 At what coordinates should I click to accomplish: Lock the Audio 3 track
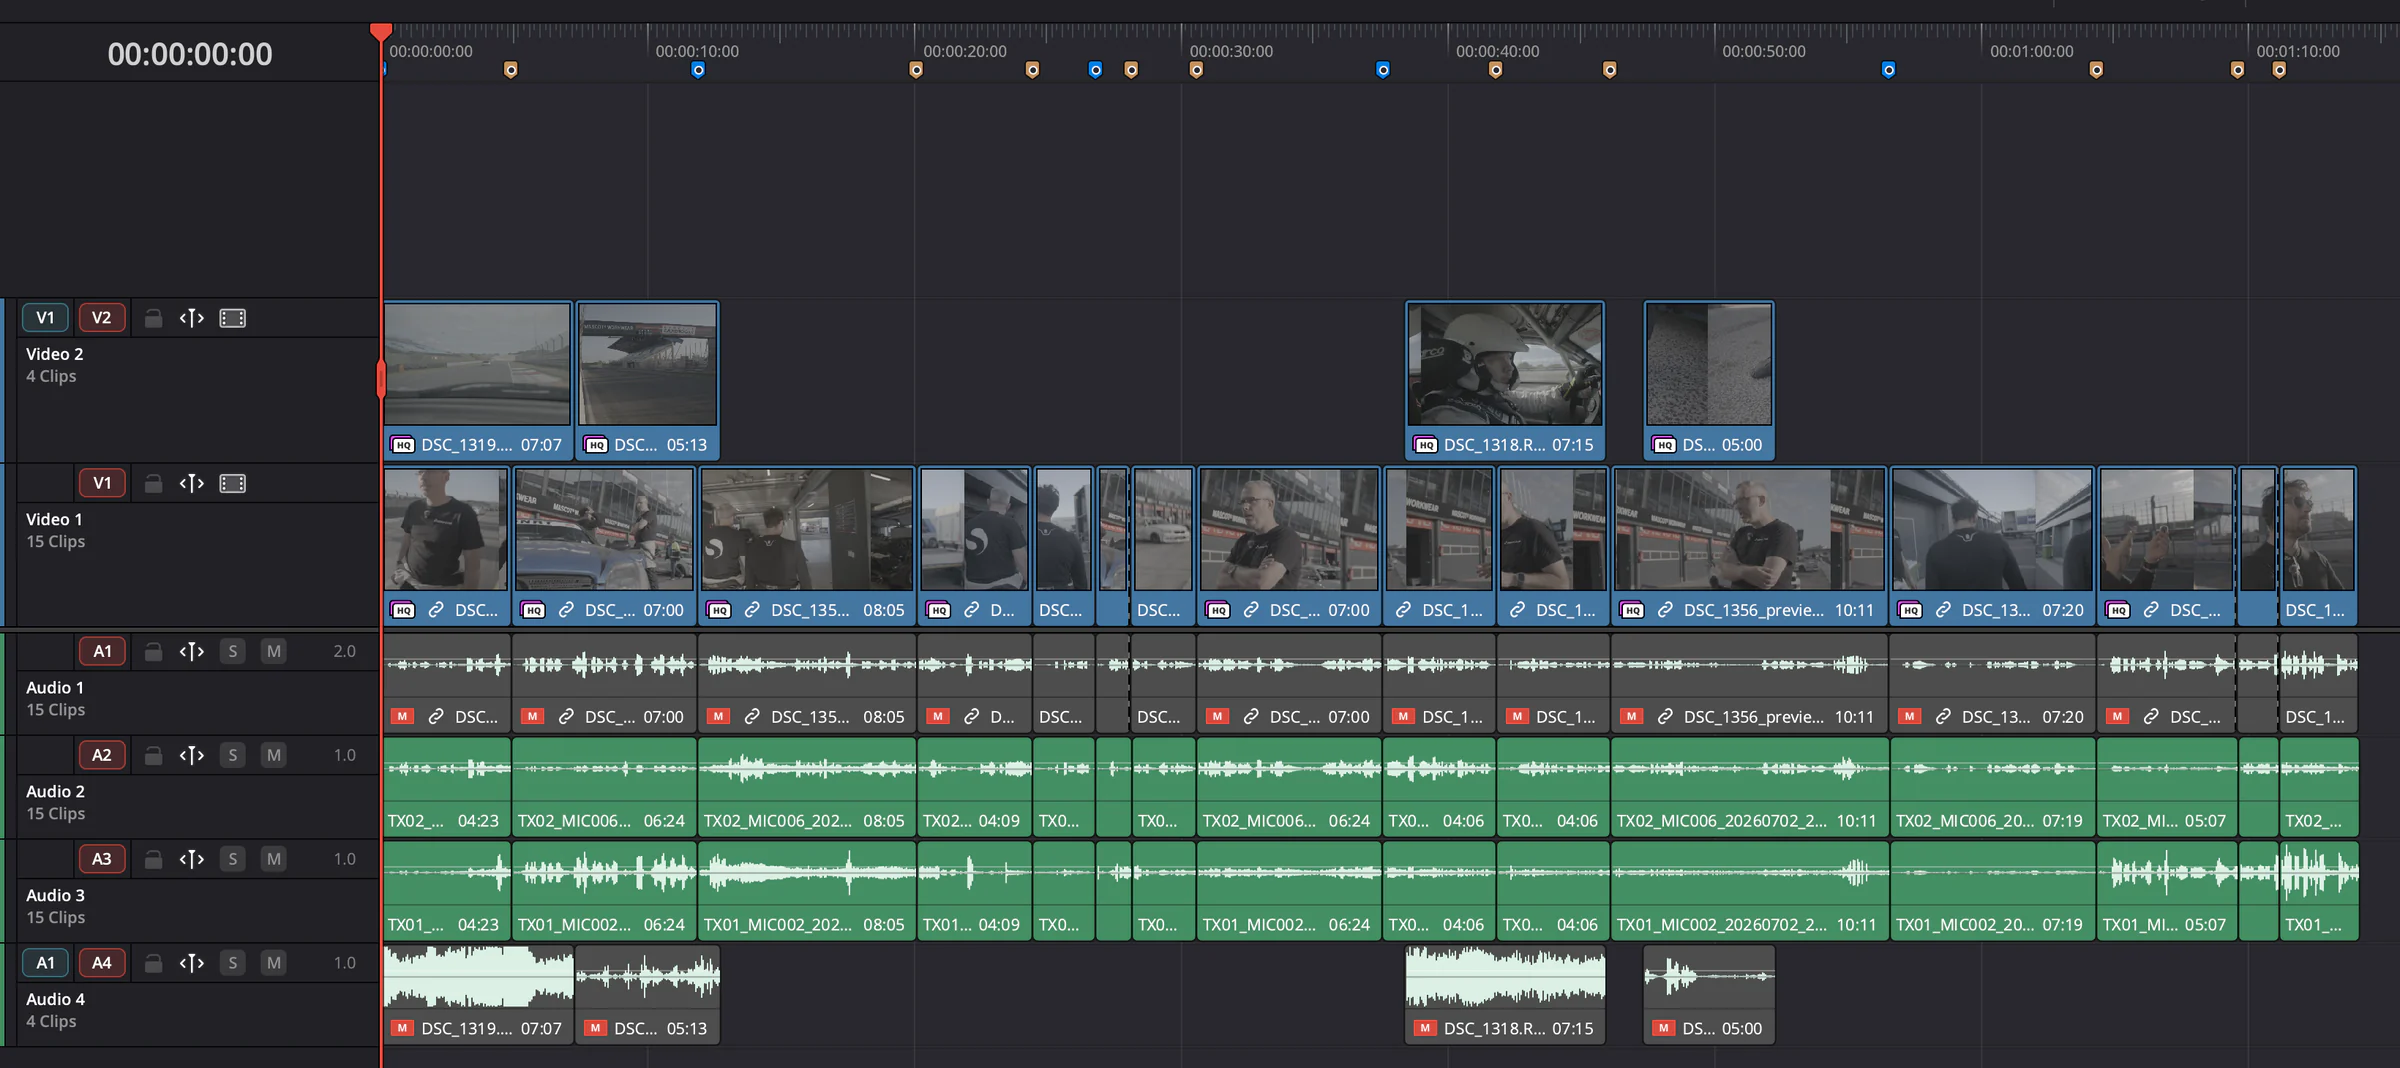point(153,860)
